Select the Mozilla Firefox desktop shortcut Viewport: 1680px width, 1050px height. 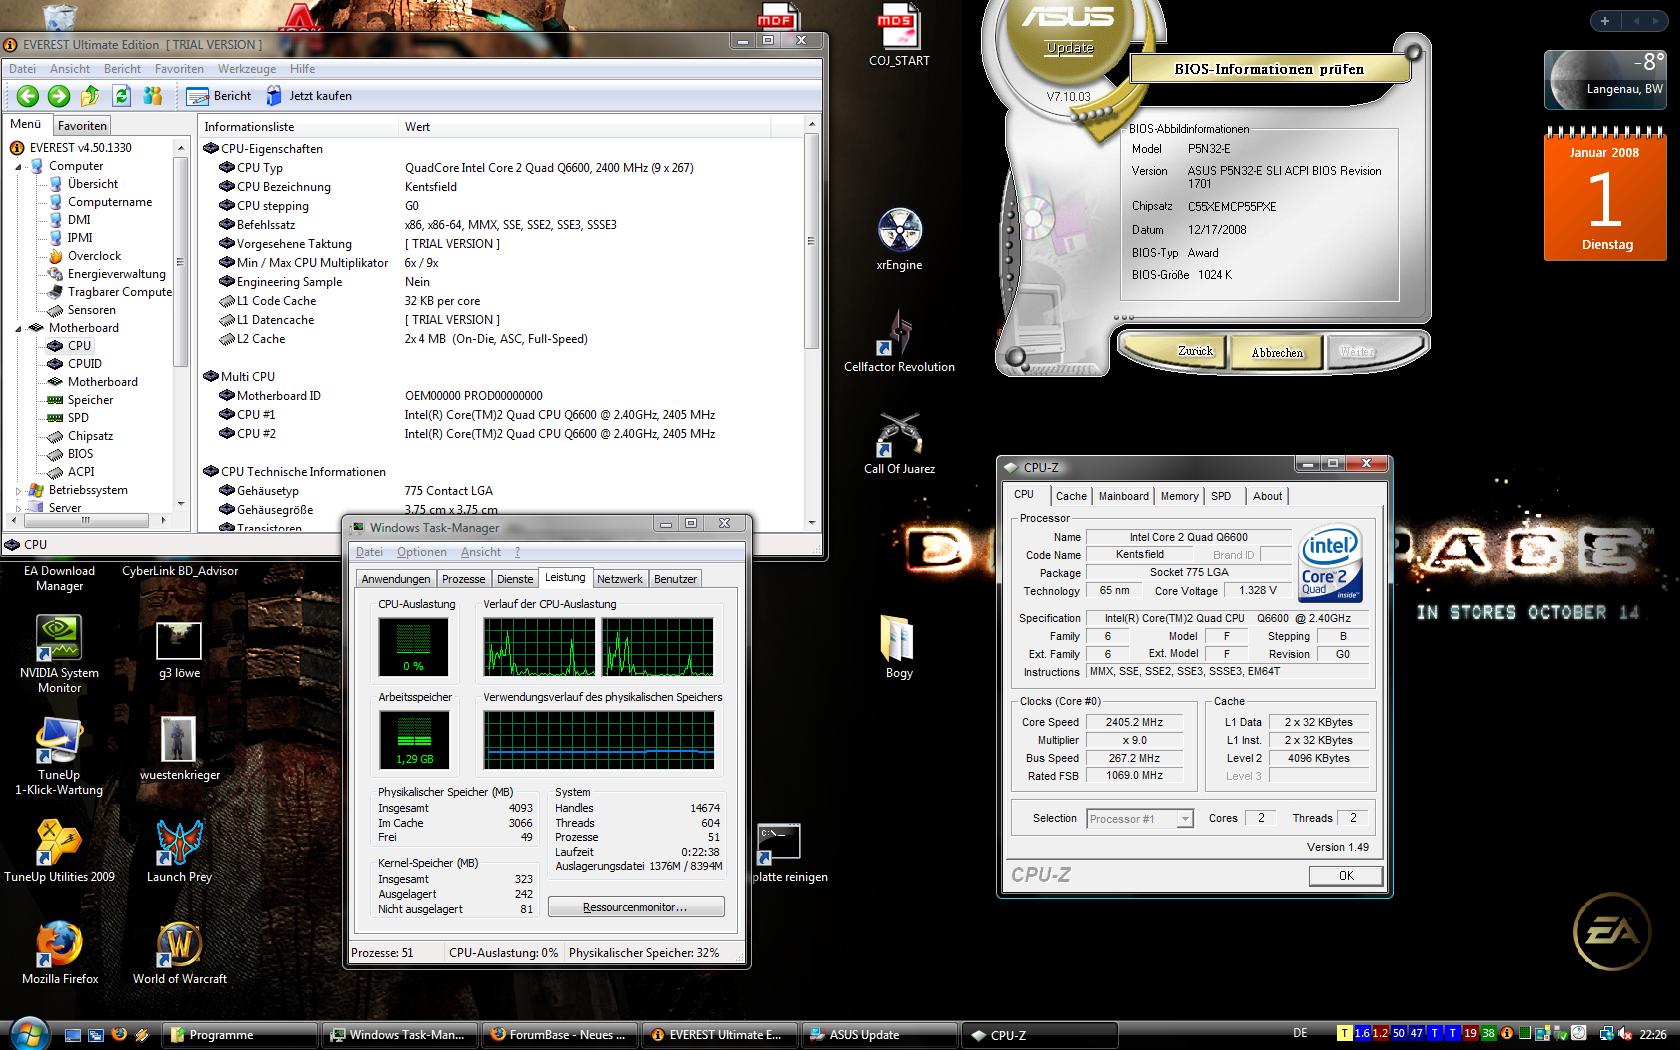[59, 953]
